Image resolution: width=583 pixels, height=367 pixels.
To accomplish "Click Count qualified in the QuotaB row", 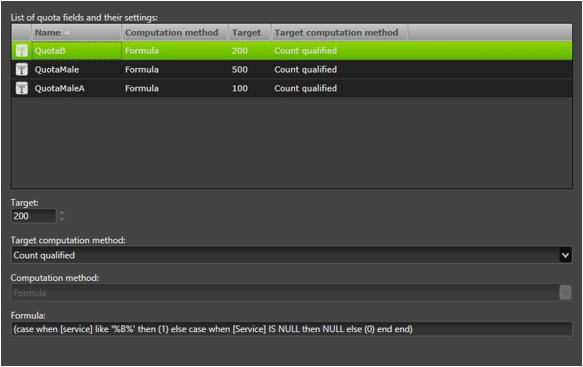I will point(306,51).
